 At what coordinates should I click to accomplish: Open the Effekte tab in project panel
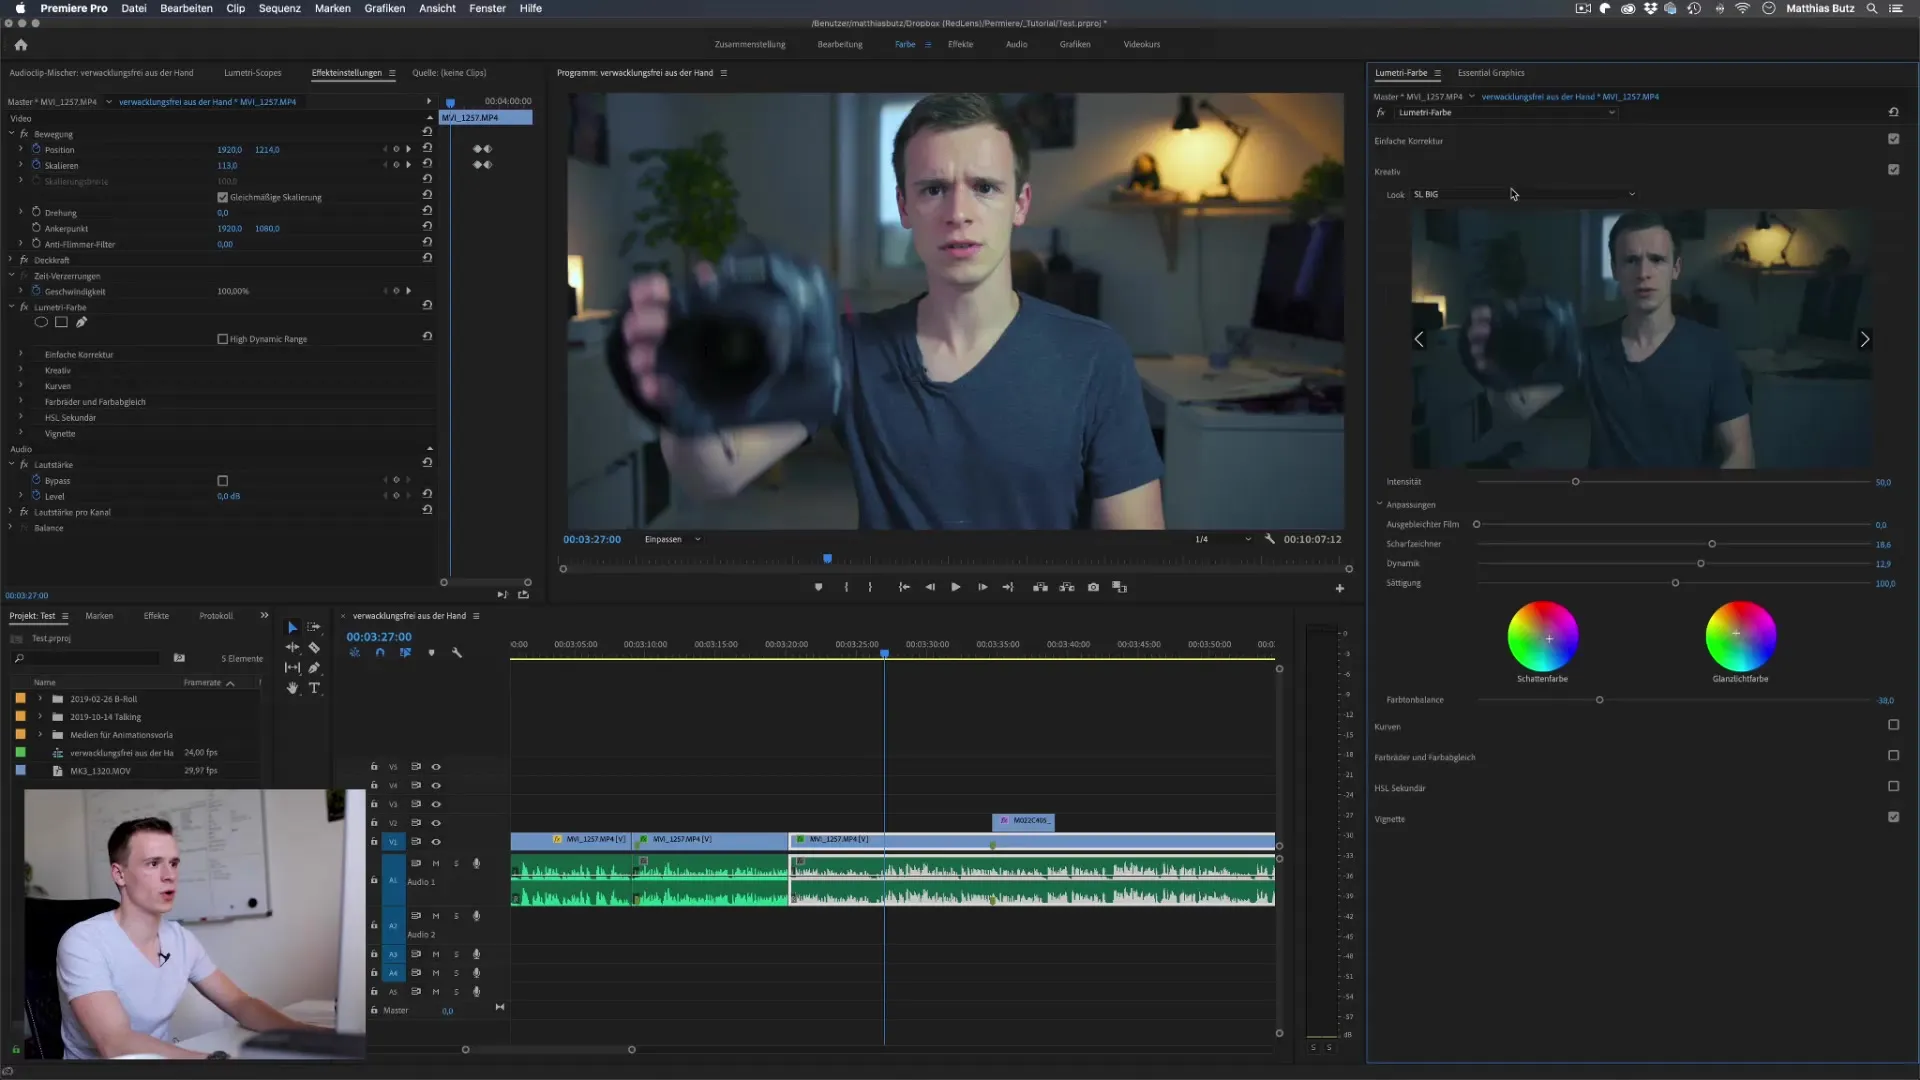click(156, 616)
